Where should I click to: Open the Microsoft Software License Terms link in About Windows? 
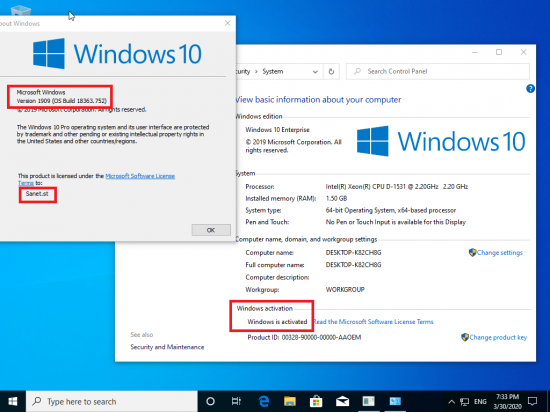140,176
